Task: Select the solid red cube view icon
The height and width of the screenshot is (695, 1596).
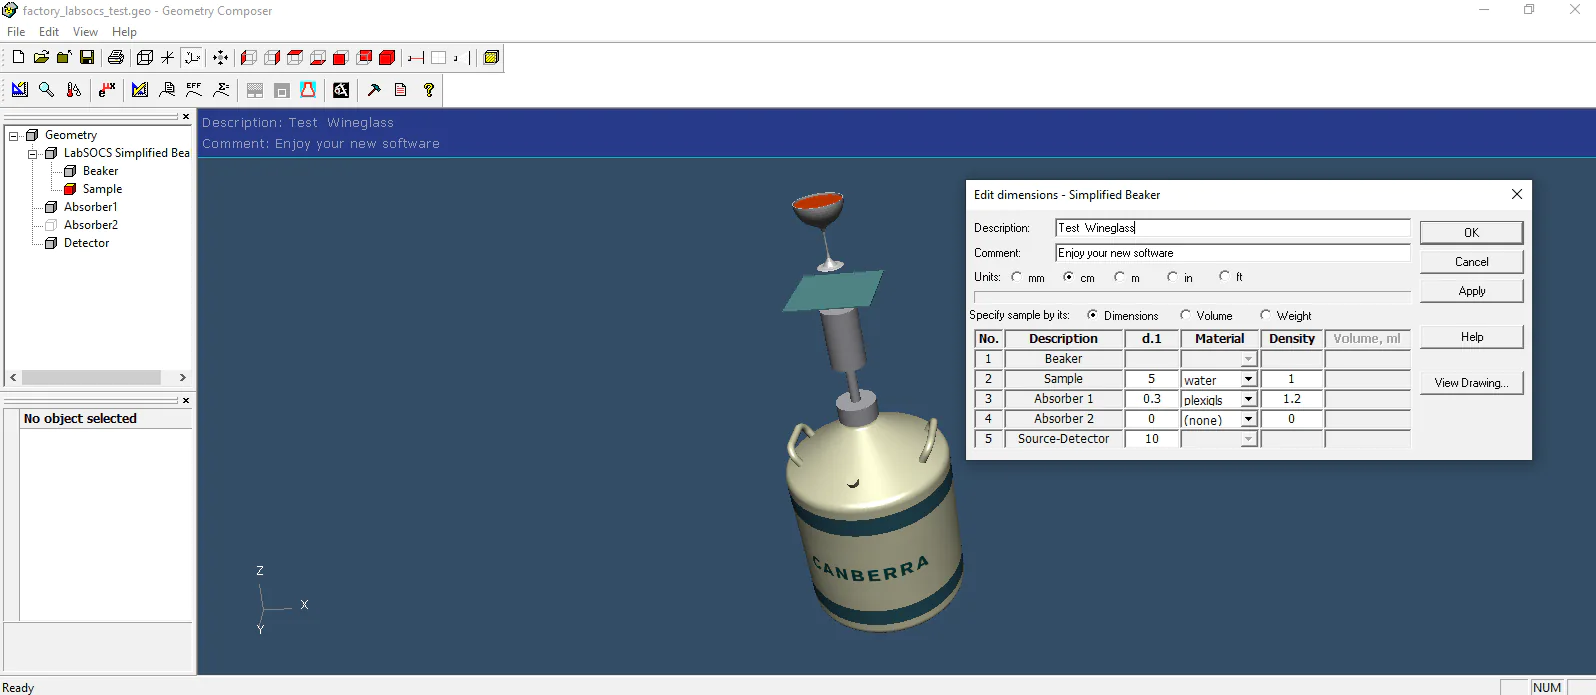Action: pyautogui.click(x=387, y=58)
